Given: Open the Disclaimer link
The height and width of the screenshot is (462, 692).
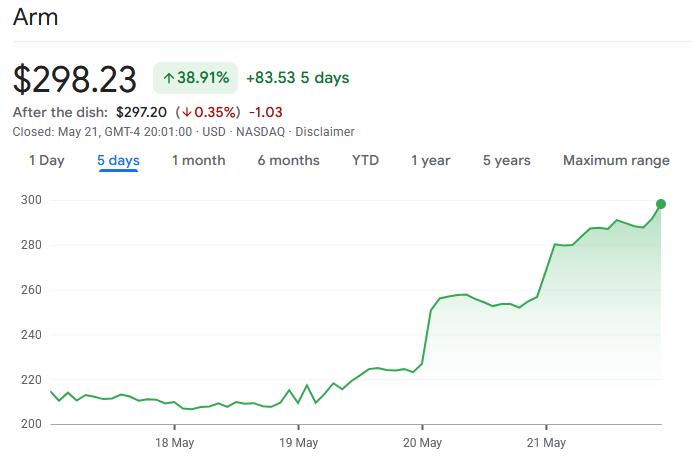Looking at the screenshot, I should coord(325,132).
